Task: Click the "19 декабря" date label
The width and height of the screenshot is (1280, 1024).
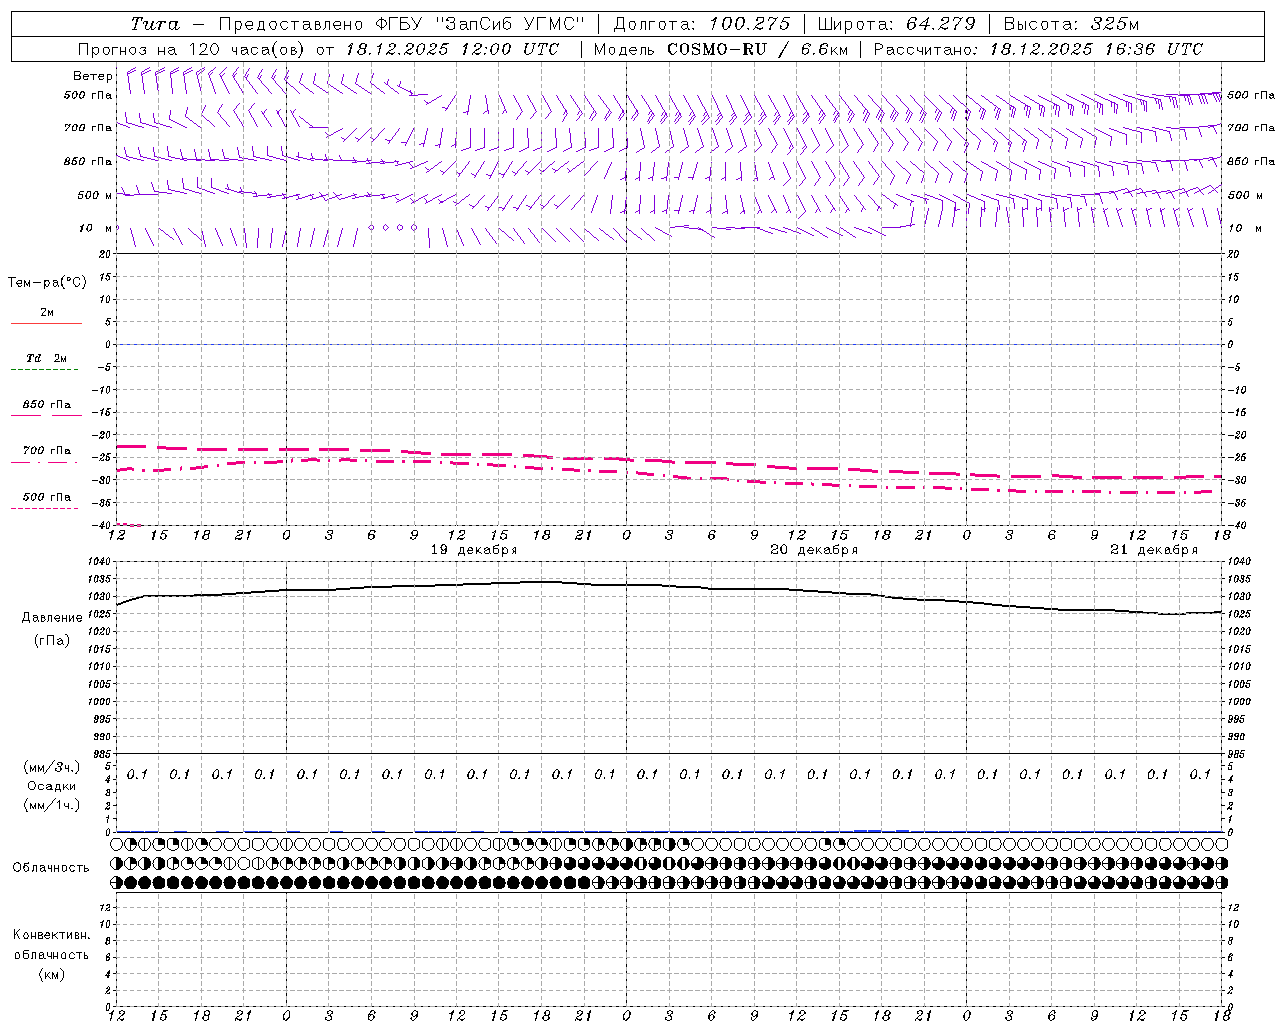Action: tap(474, 550)
